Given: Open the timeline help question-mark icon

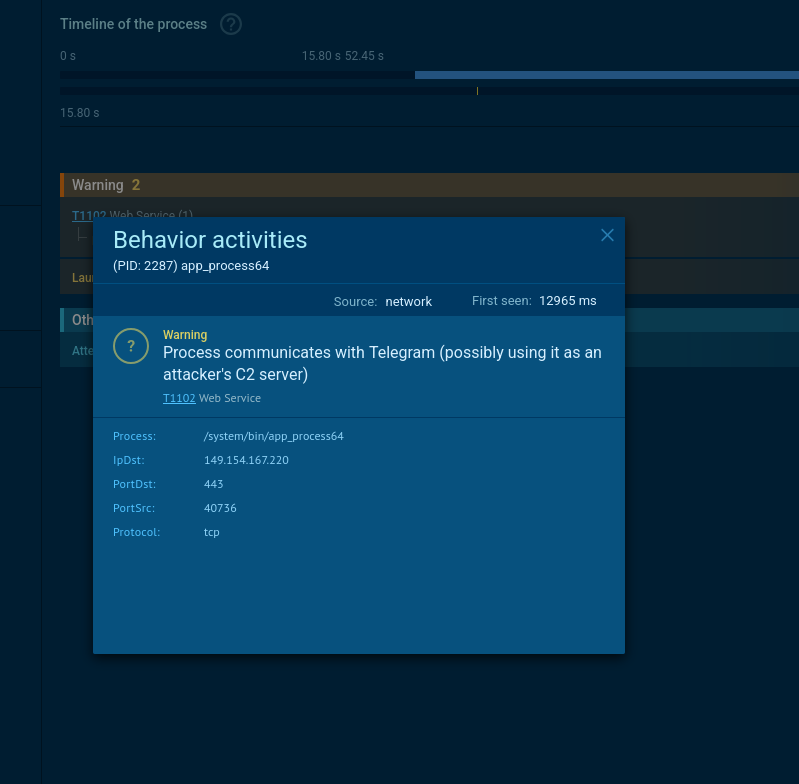Looking at the screenshot, I should [231, 24].
